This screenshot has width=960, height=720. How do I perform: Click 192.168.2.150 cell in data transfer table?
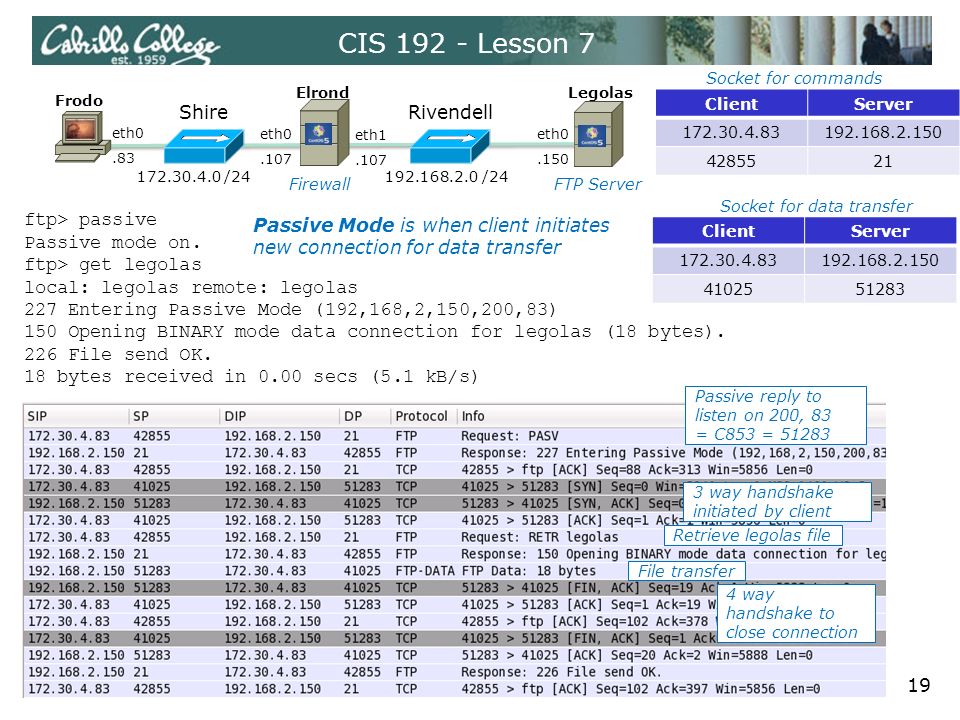[880, 260]
